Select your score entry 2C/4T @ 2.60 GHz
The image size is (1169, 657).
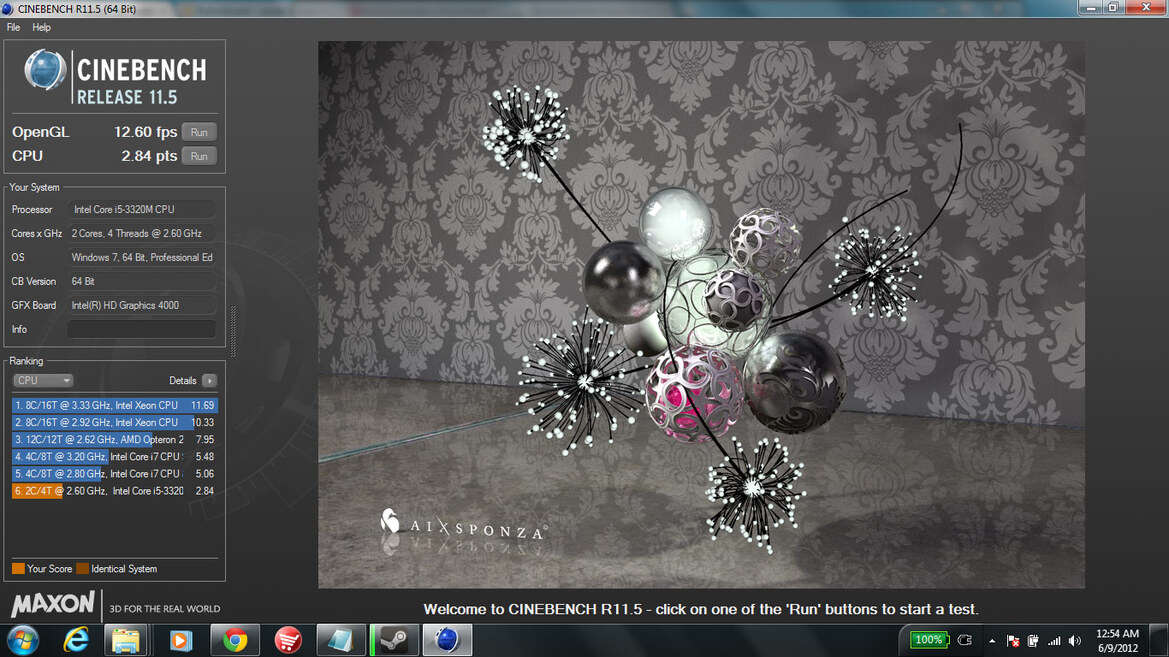click(x=115, y=491)
